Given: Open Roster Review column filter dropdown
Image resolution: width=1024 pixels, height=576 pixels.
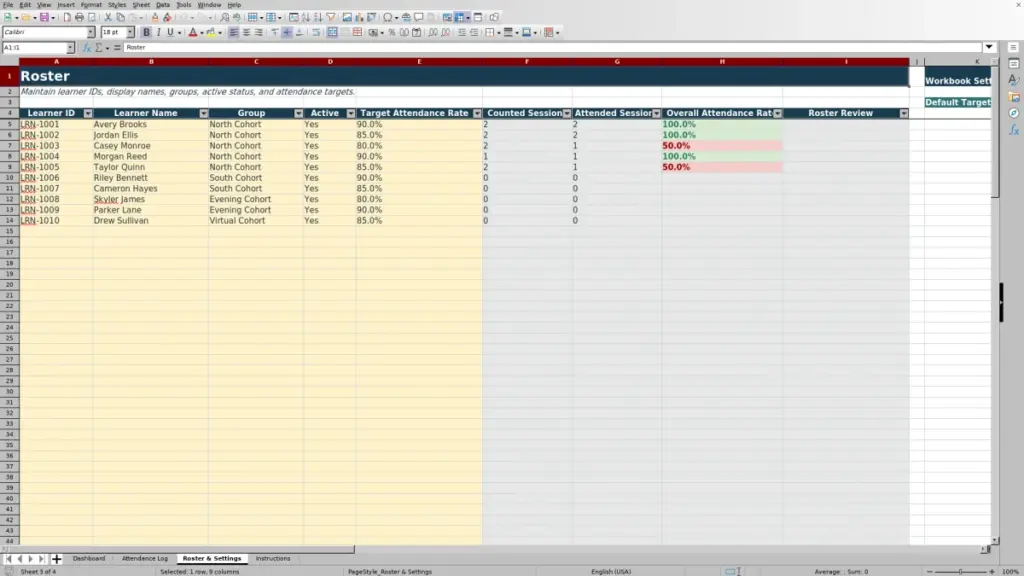Looking at the screenshot, I should click(x=904, y=114).
